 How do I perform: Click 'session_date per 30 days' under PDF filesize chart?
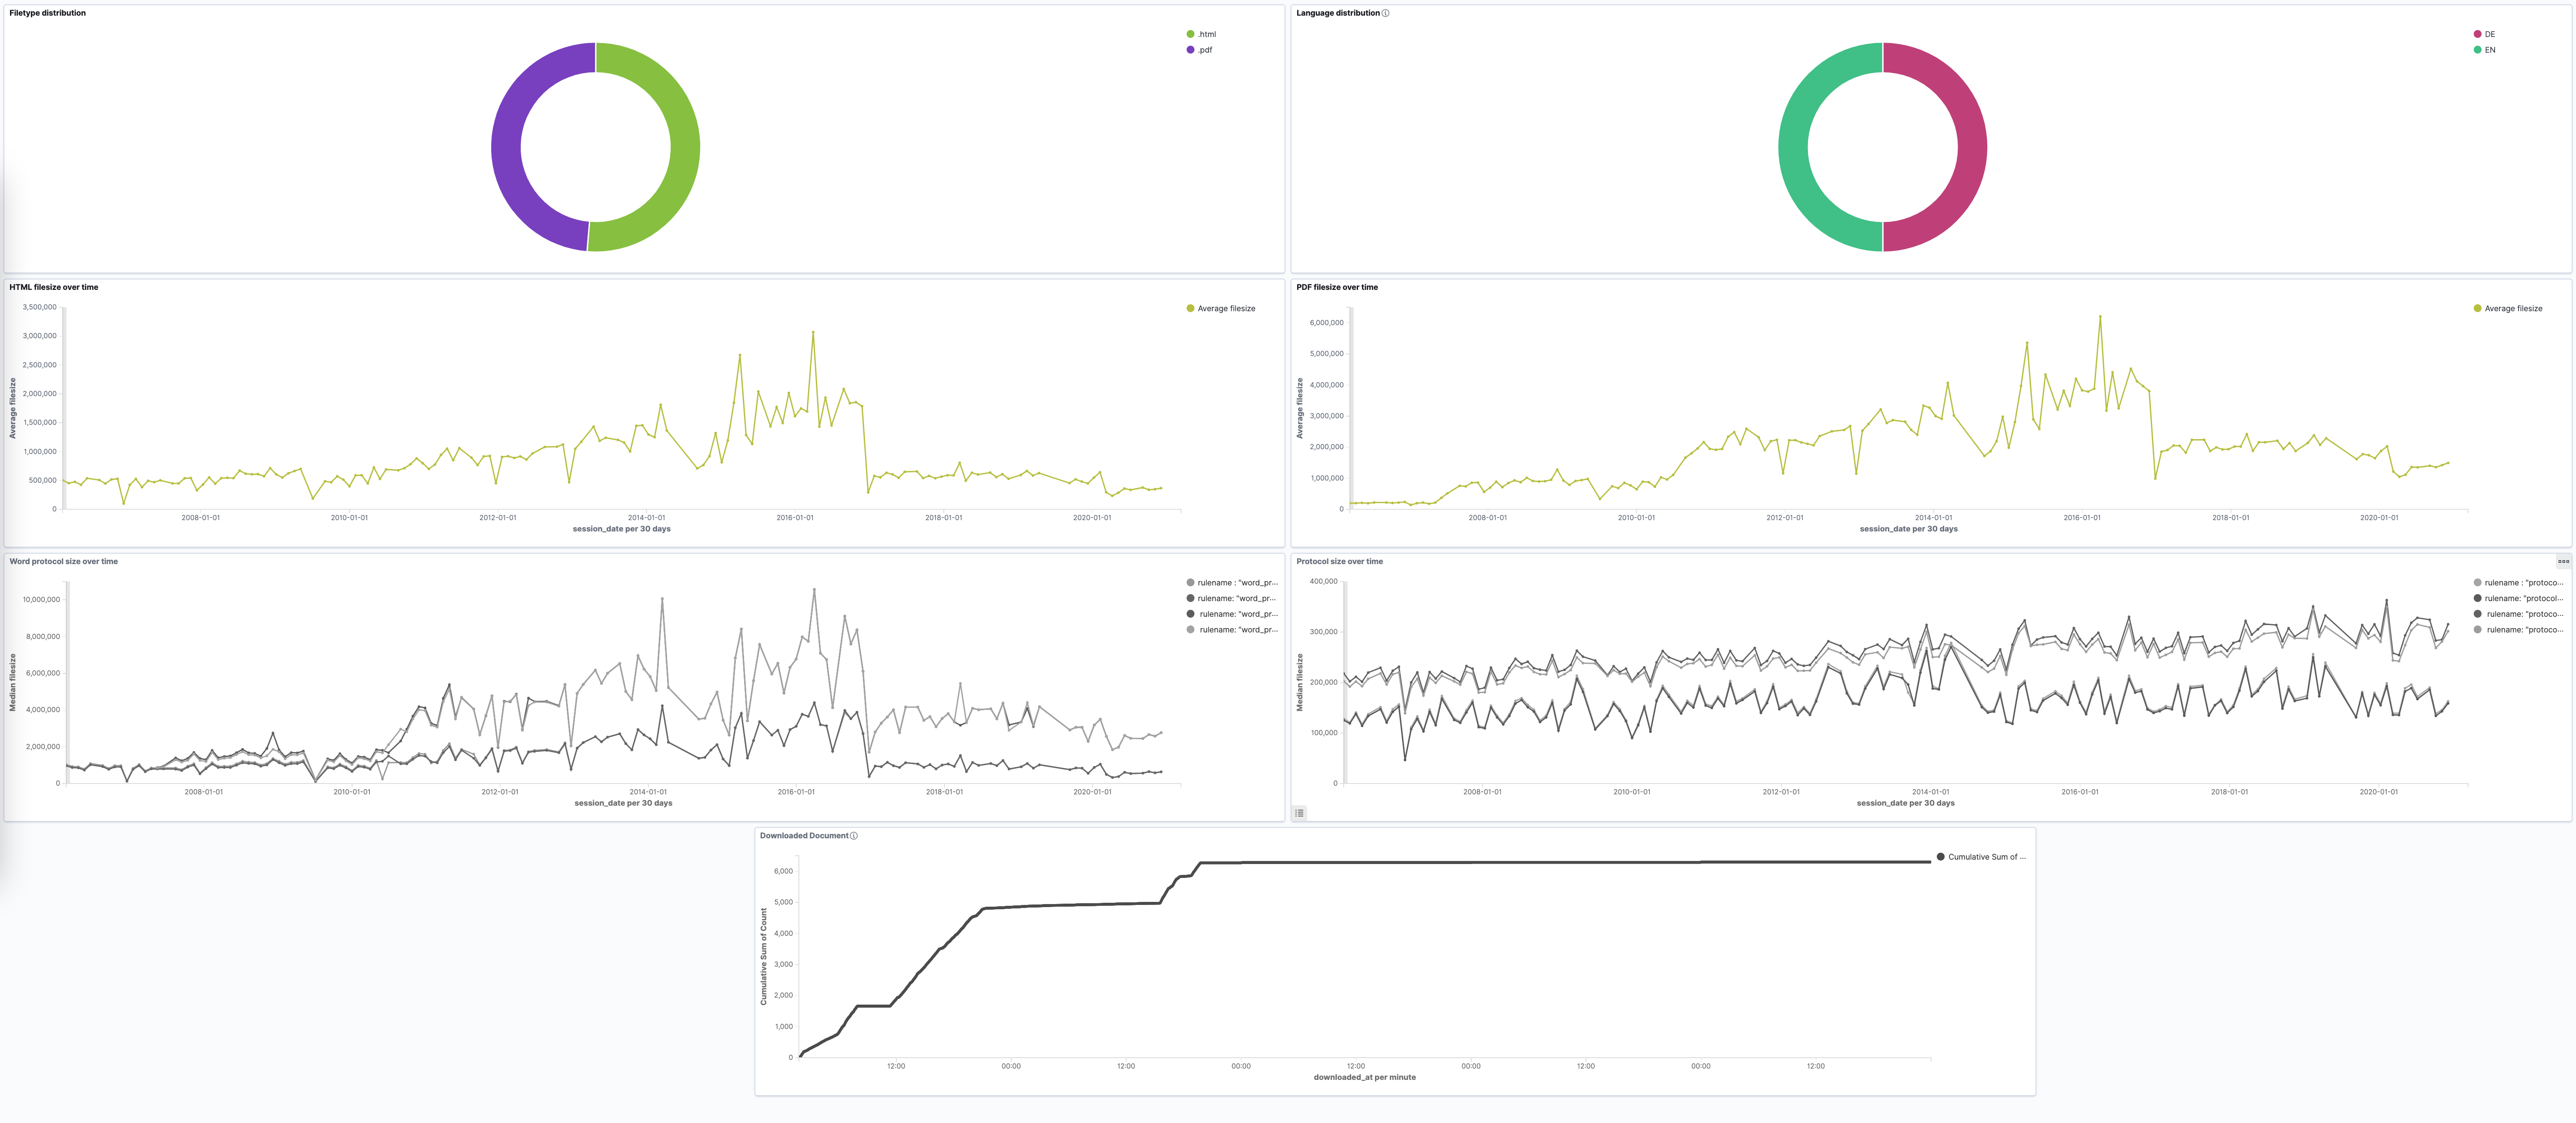(x=1909, y=529)
